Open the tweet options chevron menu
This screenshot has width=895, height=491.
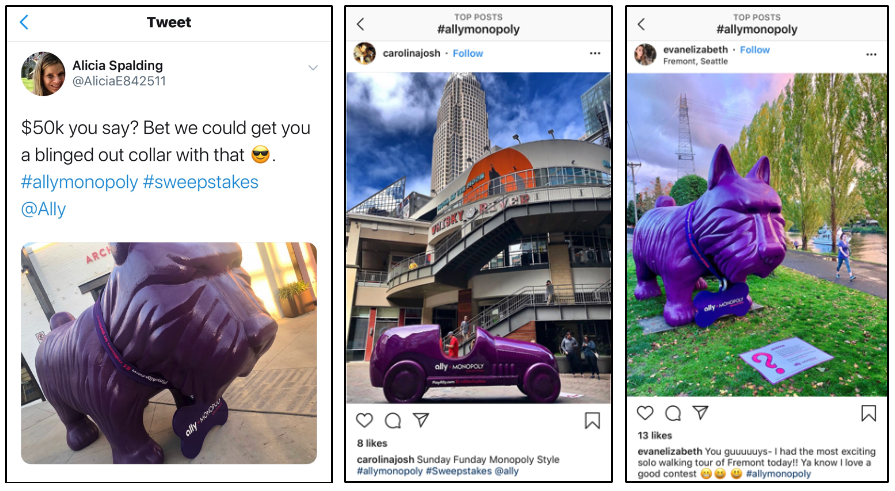click(313, 67)
